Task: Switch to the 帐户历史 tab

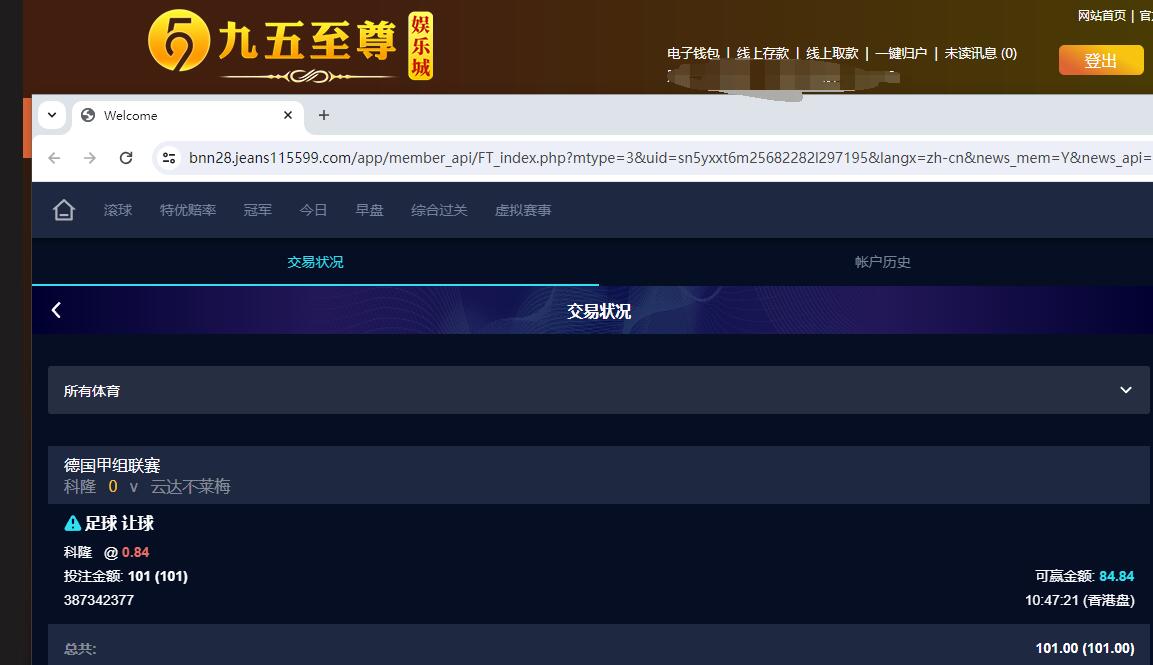Action: click(x=882, y=262)
